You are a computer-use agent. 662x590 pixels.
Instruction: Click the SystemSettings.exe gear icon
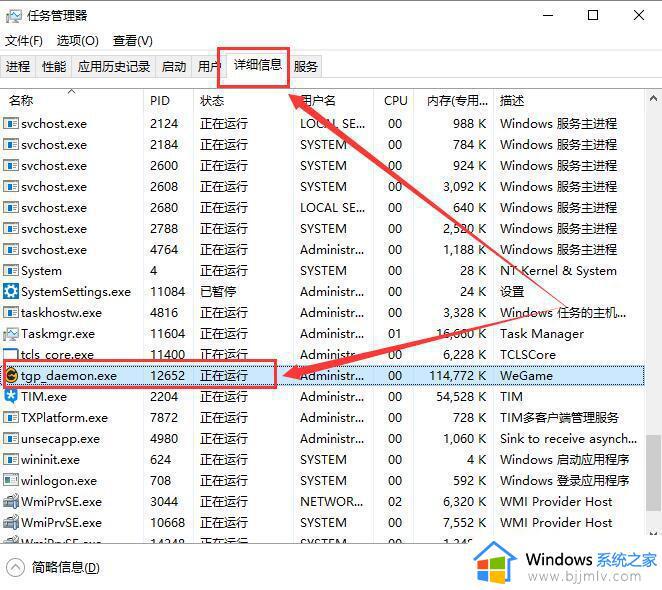[11, 291]
